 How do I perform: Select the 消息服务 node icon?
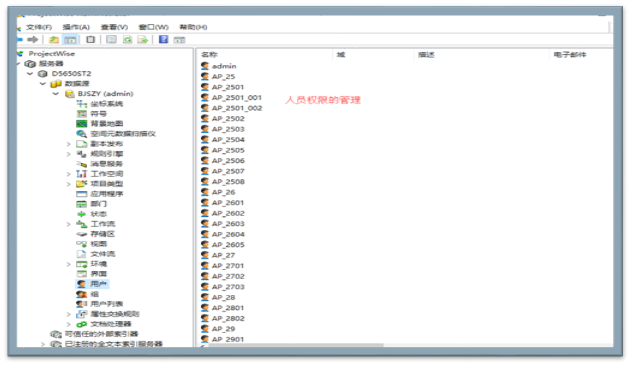click(82, 164)
